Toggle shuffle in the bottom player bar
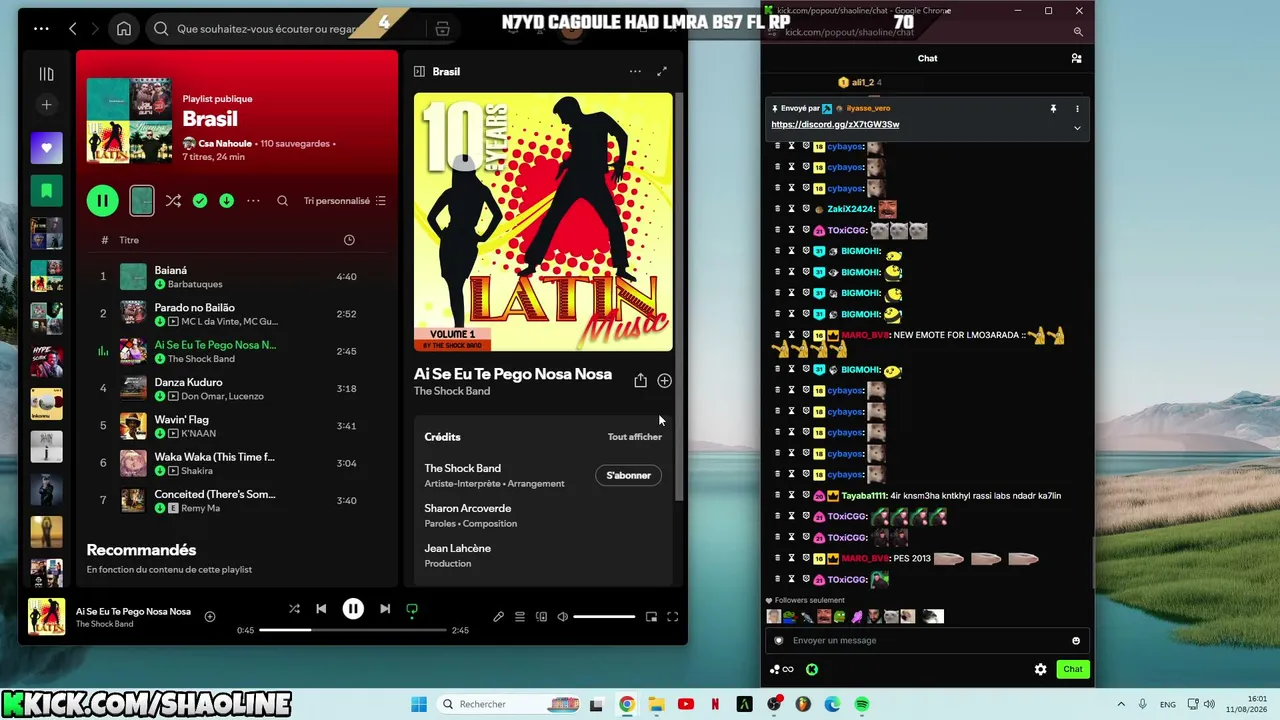Image resolution: width=1280 pixels, height=720 pixels. [294, 608]
